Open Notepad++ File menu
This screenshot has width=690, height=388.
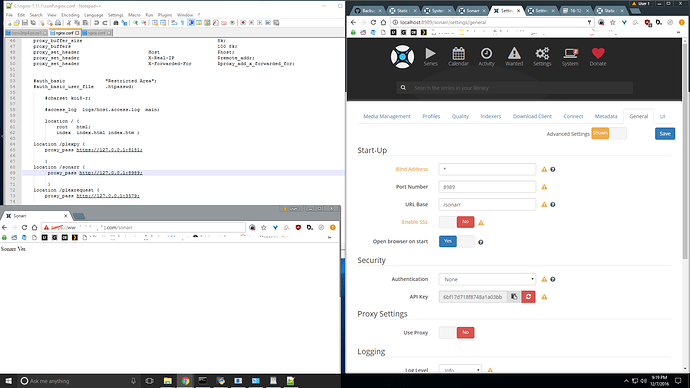9,15
